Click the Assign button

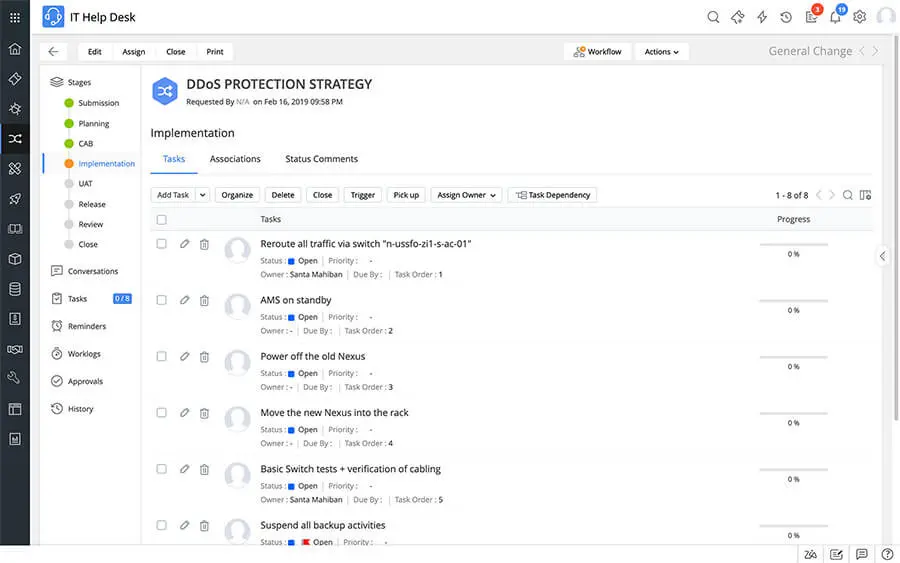click(x=134, y=52)
